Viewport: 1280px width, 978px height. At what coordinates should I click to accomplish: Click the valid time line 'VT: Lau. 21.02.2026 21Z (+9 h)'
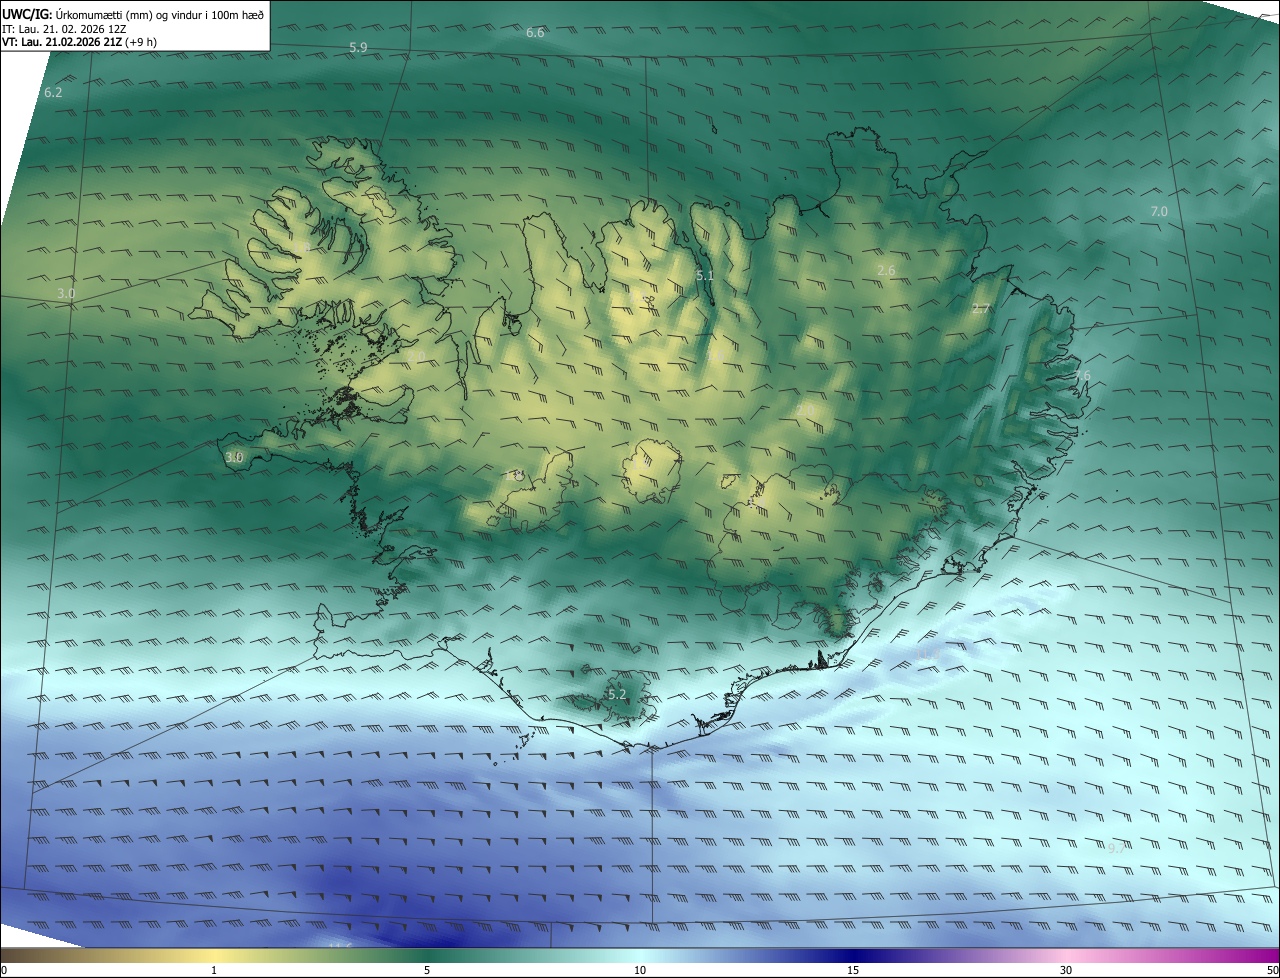79,42
